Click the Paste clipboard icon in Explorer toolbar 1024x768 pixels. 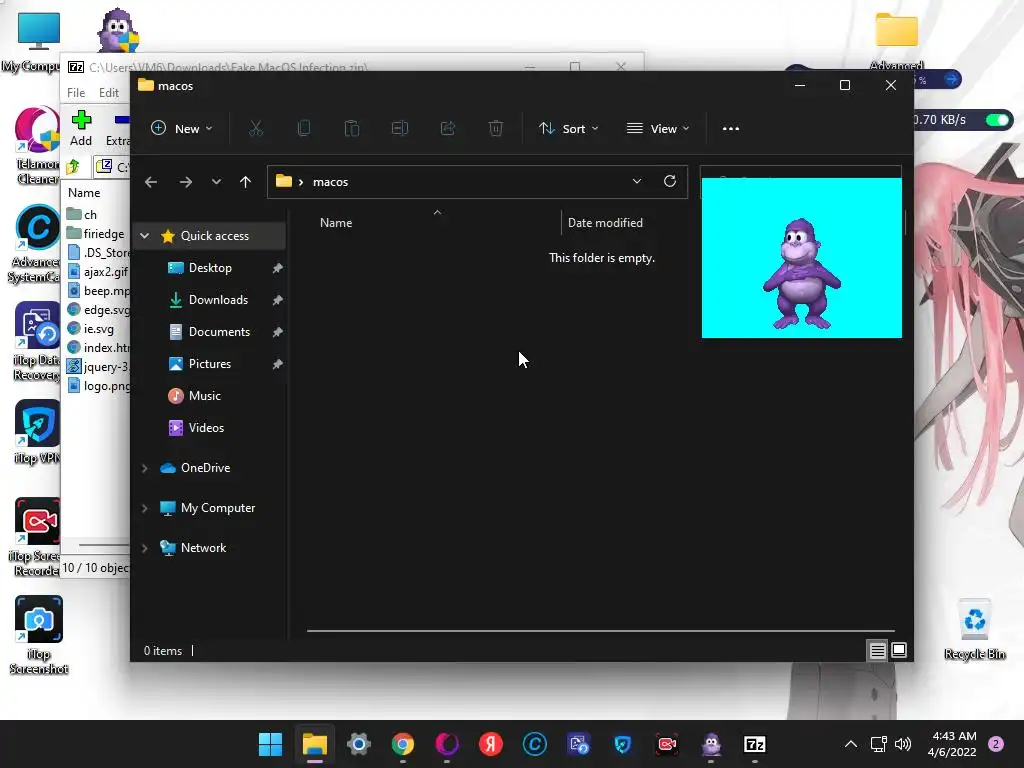tap(352, 129)
